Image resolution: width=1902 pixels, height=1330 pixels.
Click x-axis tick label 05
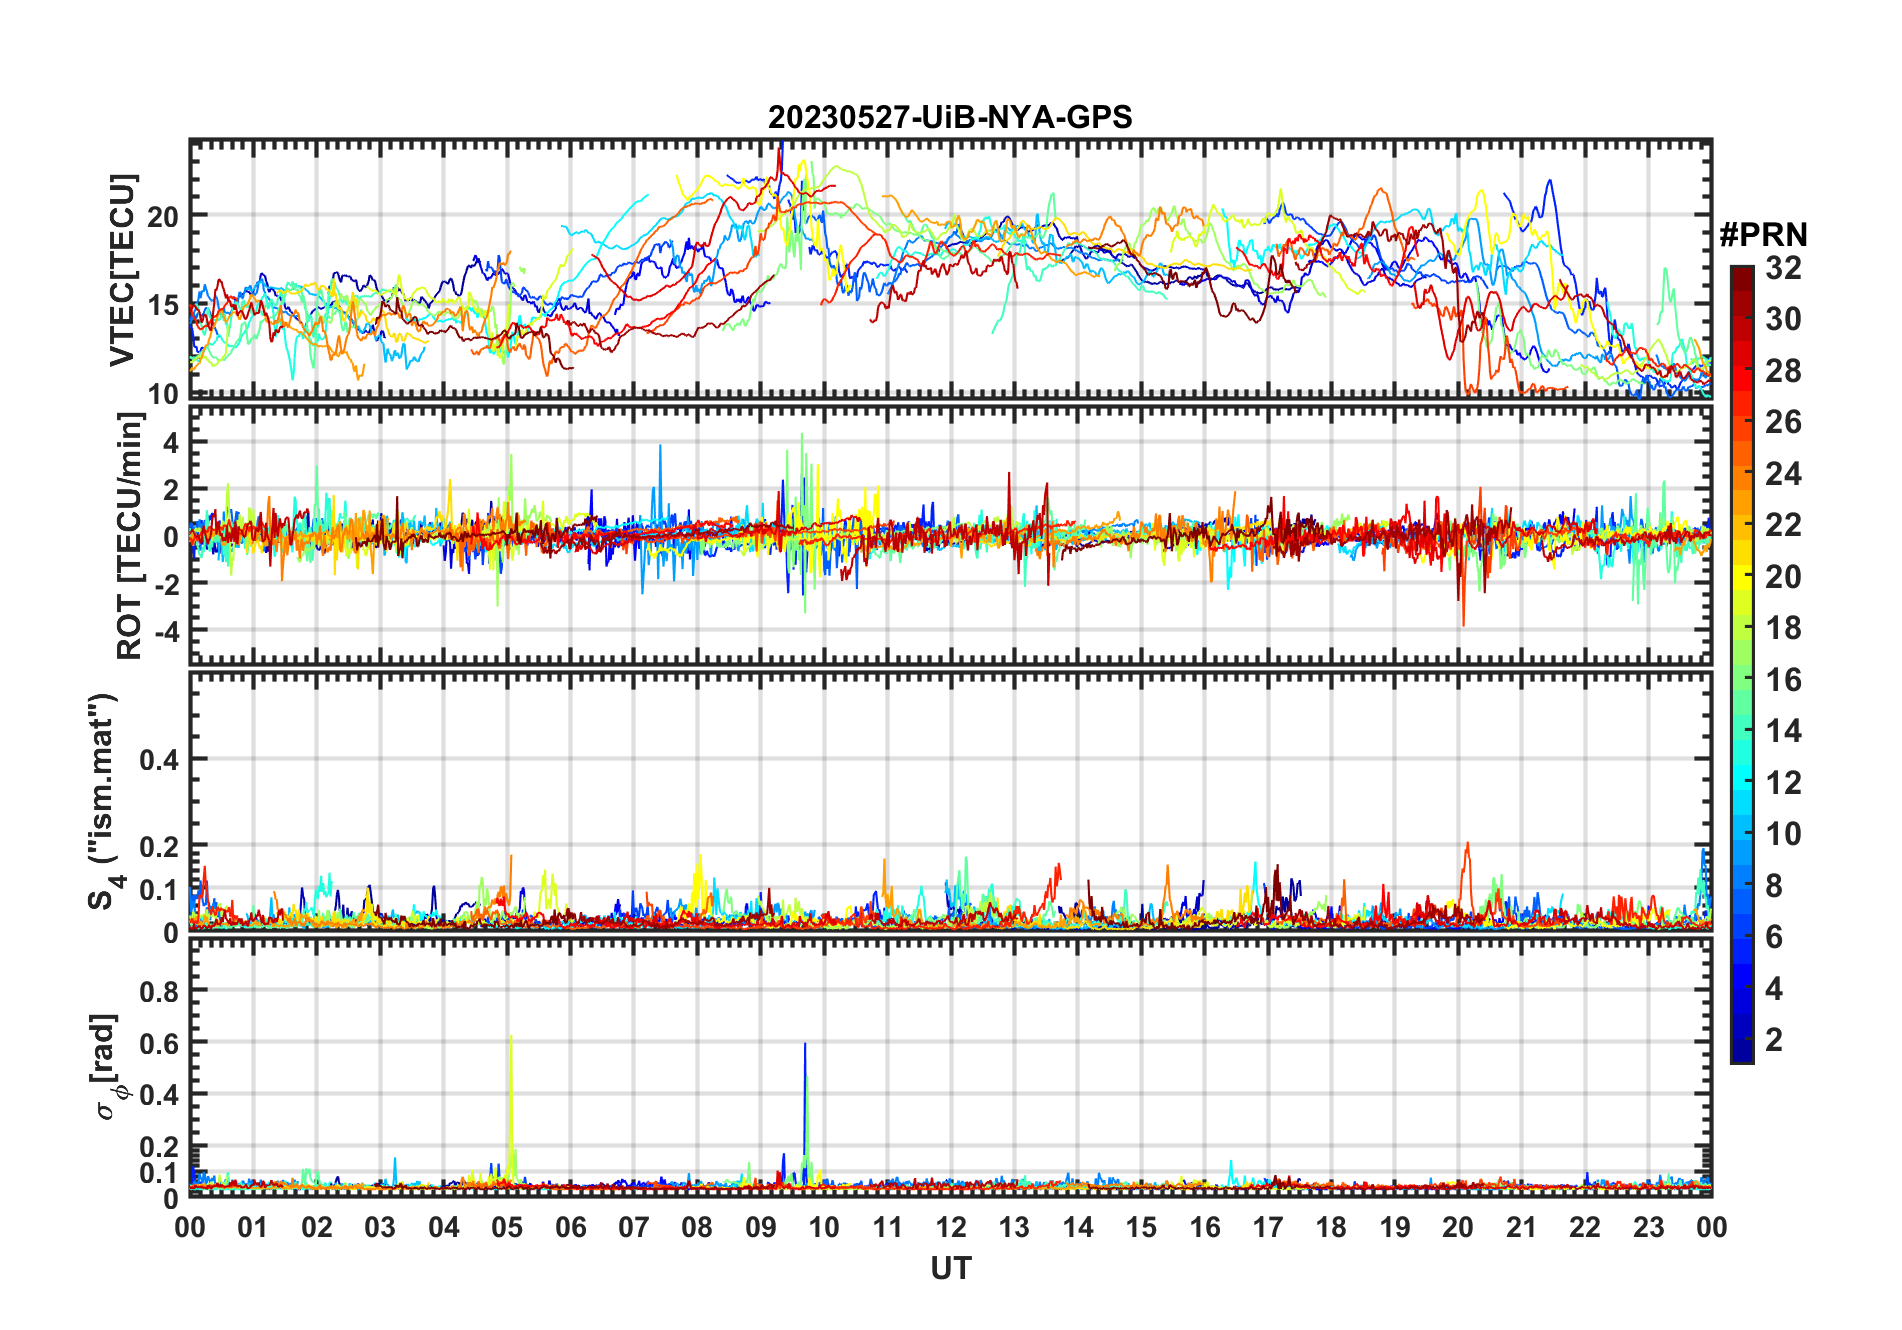(507, 1228)
